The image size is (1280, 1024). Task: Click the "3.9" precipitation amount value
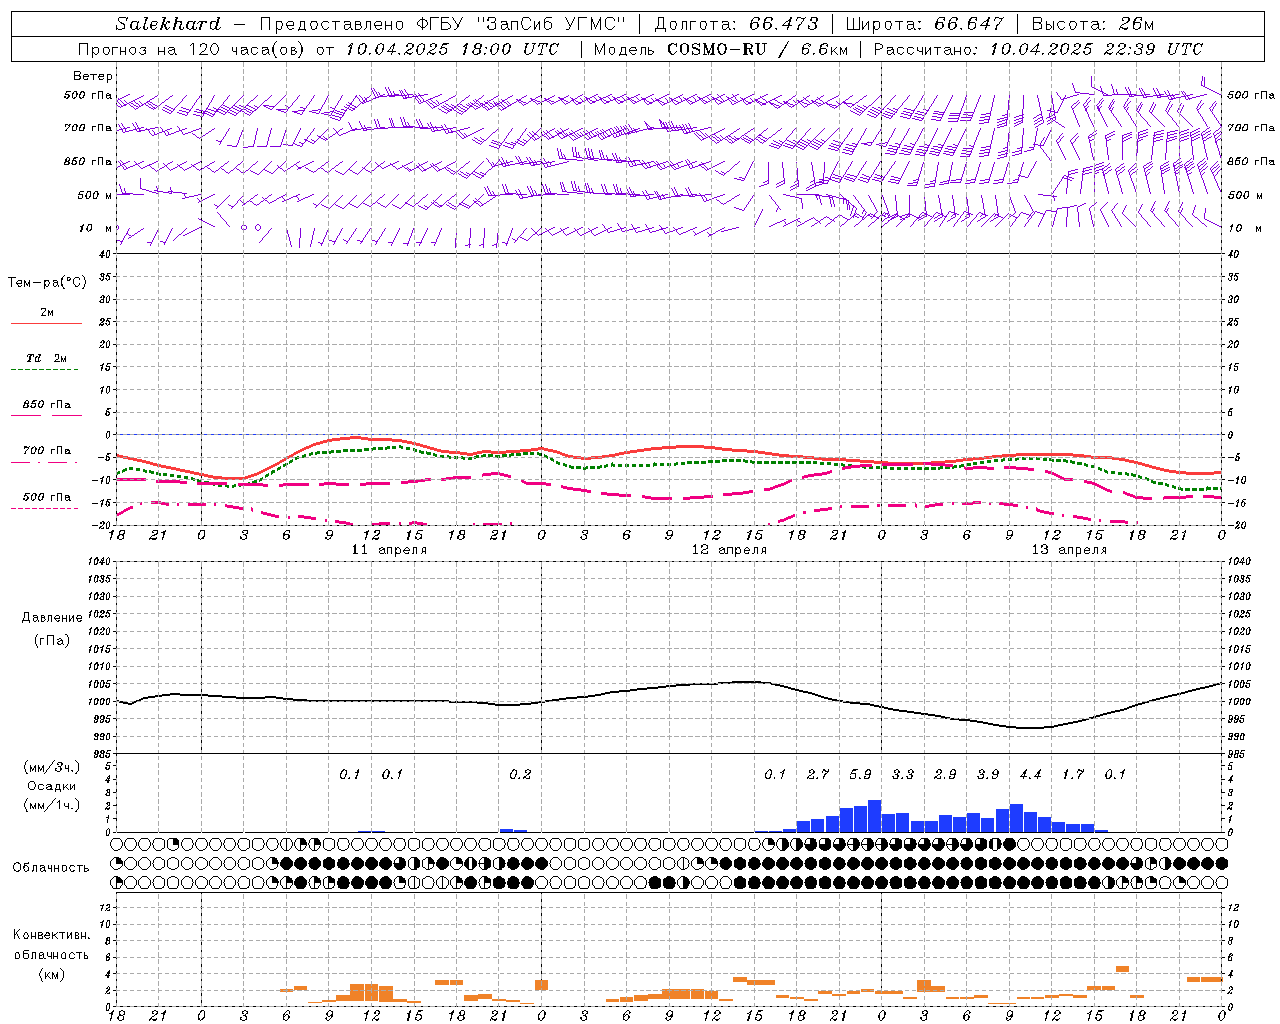[x=988, y=774]
